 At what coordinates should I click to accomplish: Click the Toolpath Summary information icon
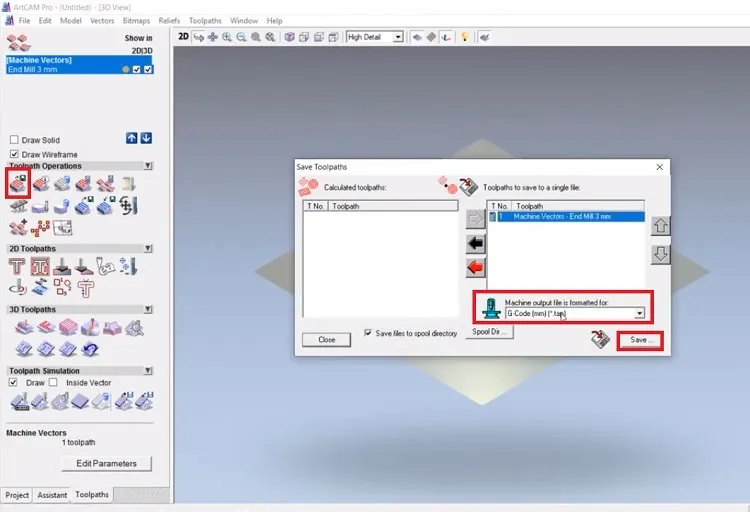(41, 183)
